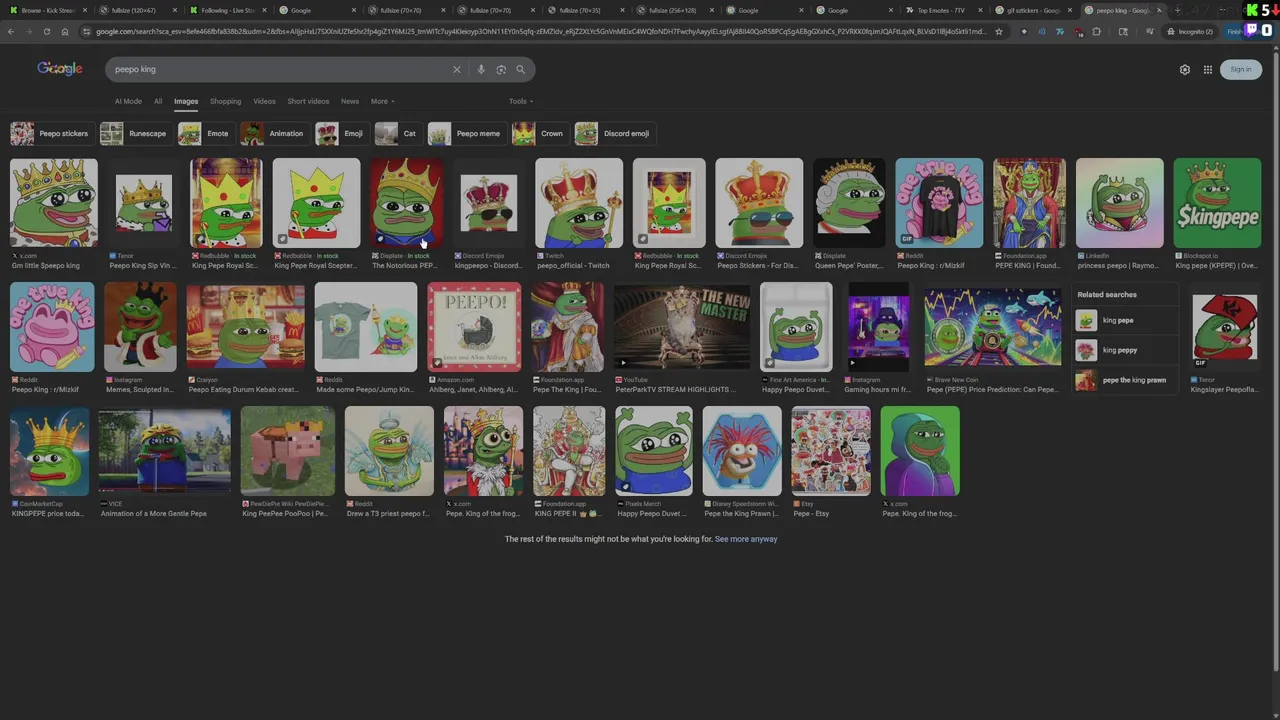Click the Google logo

tap(60, 68)
